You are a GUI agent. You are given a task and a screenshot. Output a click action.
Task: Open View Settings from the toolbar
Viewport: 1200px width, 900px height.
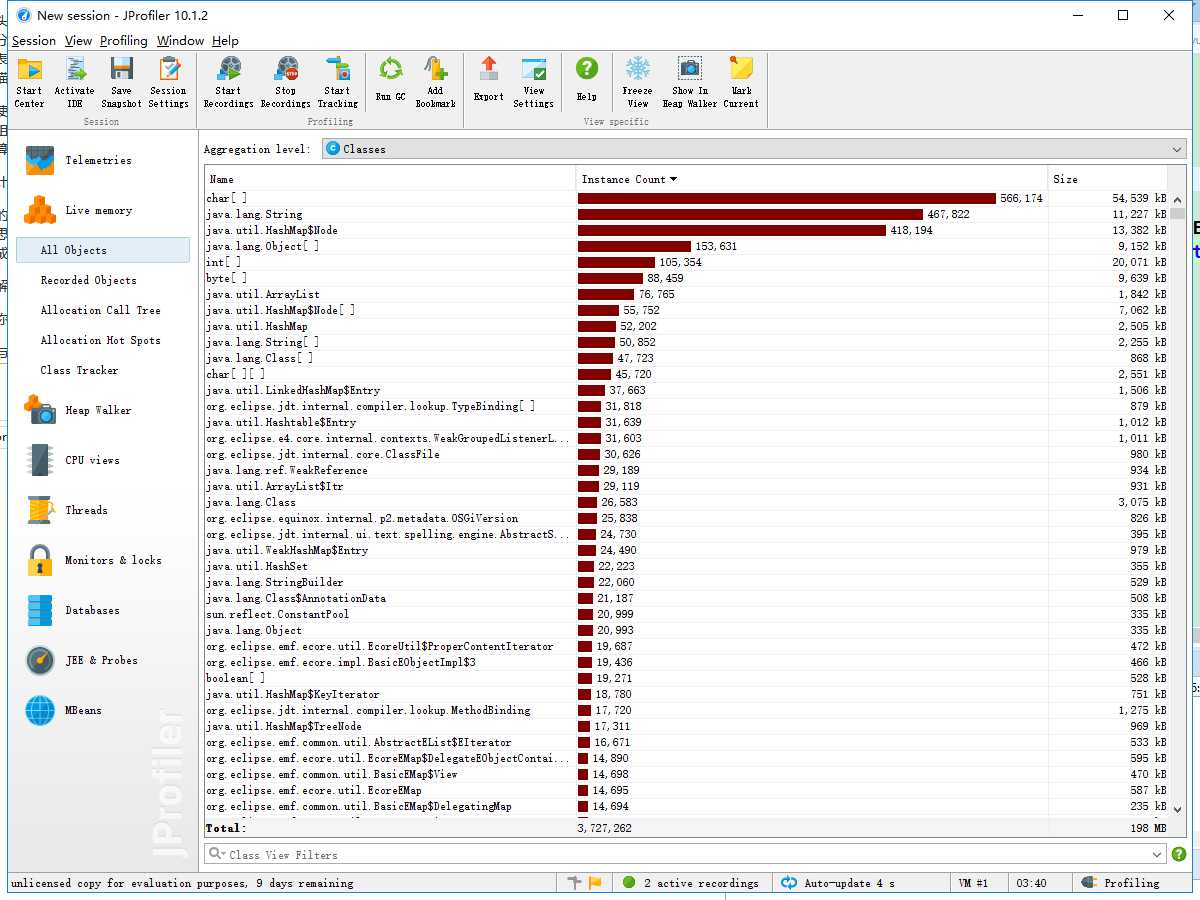[534, 83]
